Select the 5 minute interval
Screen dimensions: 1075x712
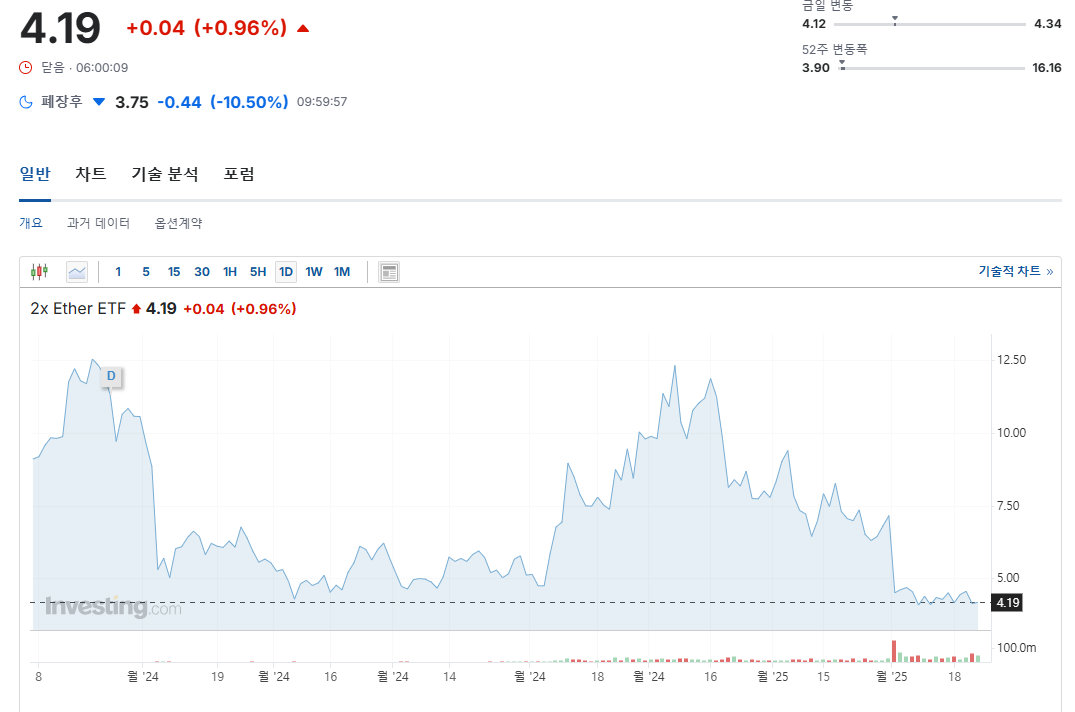pos(146,272)
